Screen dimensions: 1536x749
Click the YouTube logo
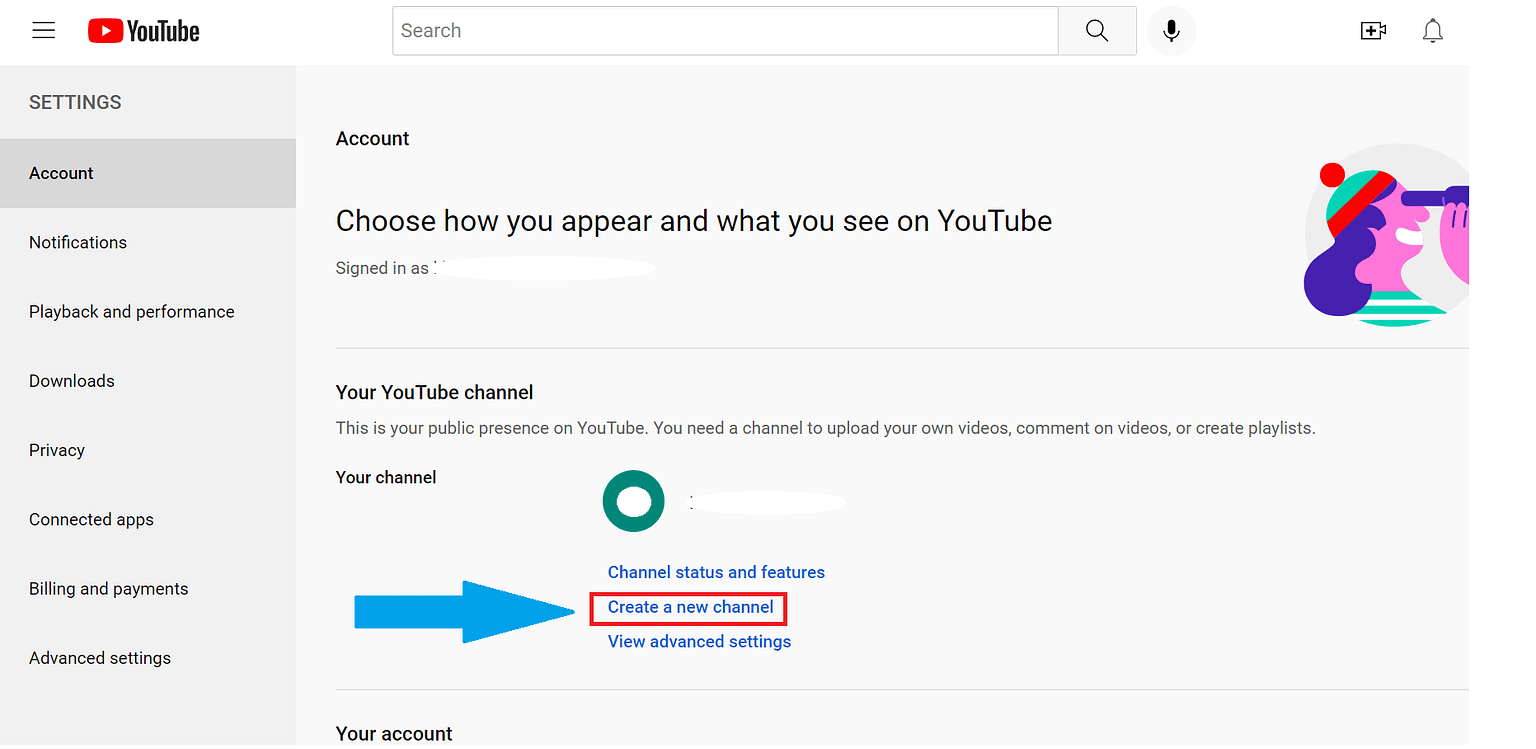pyautogui.click(x=144, y=31)
